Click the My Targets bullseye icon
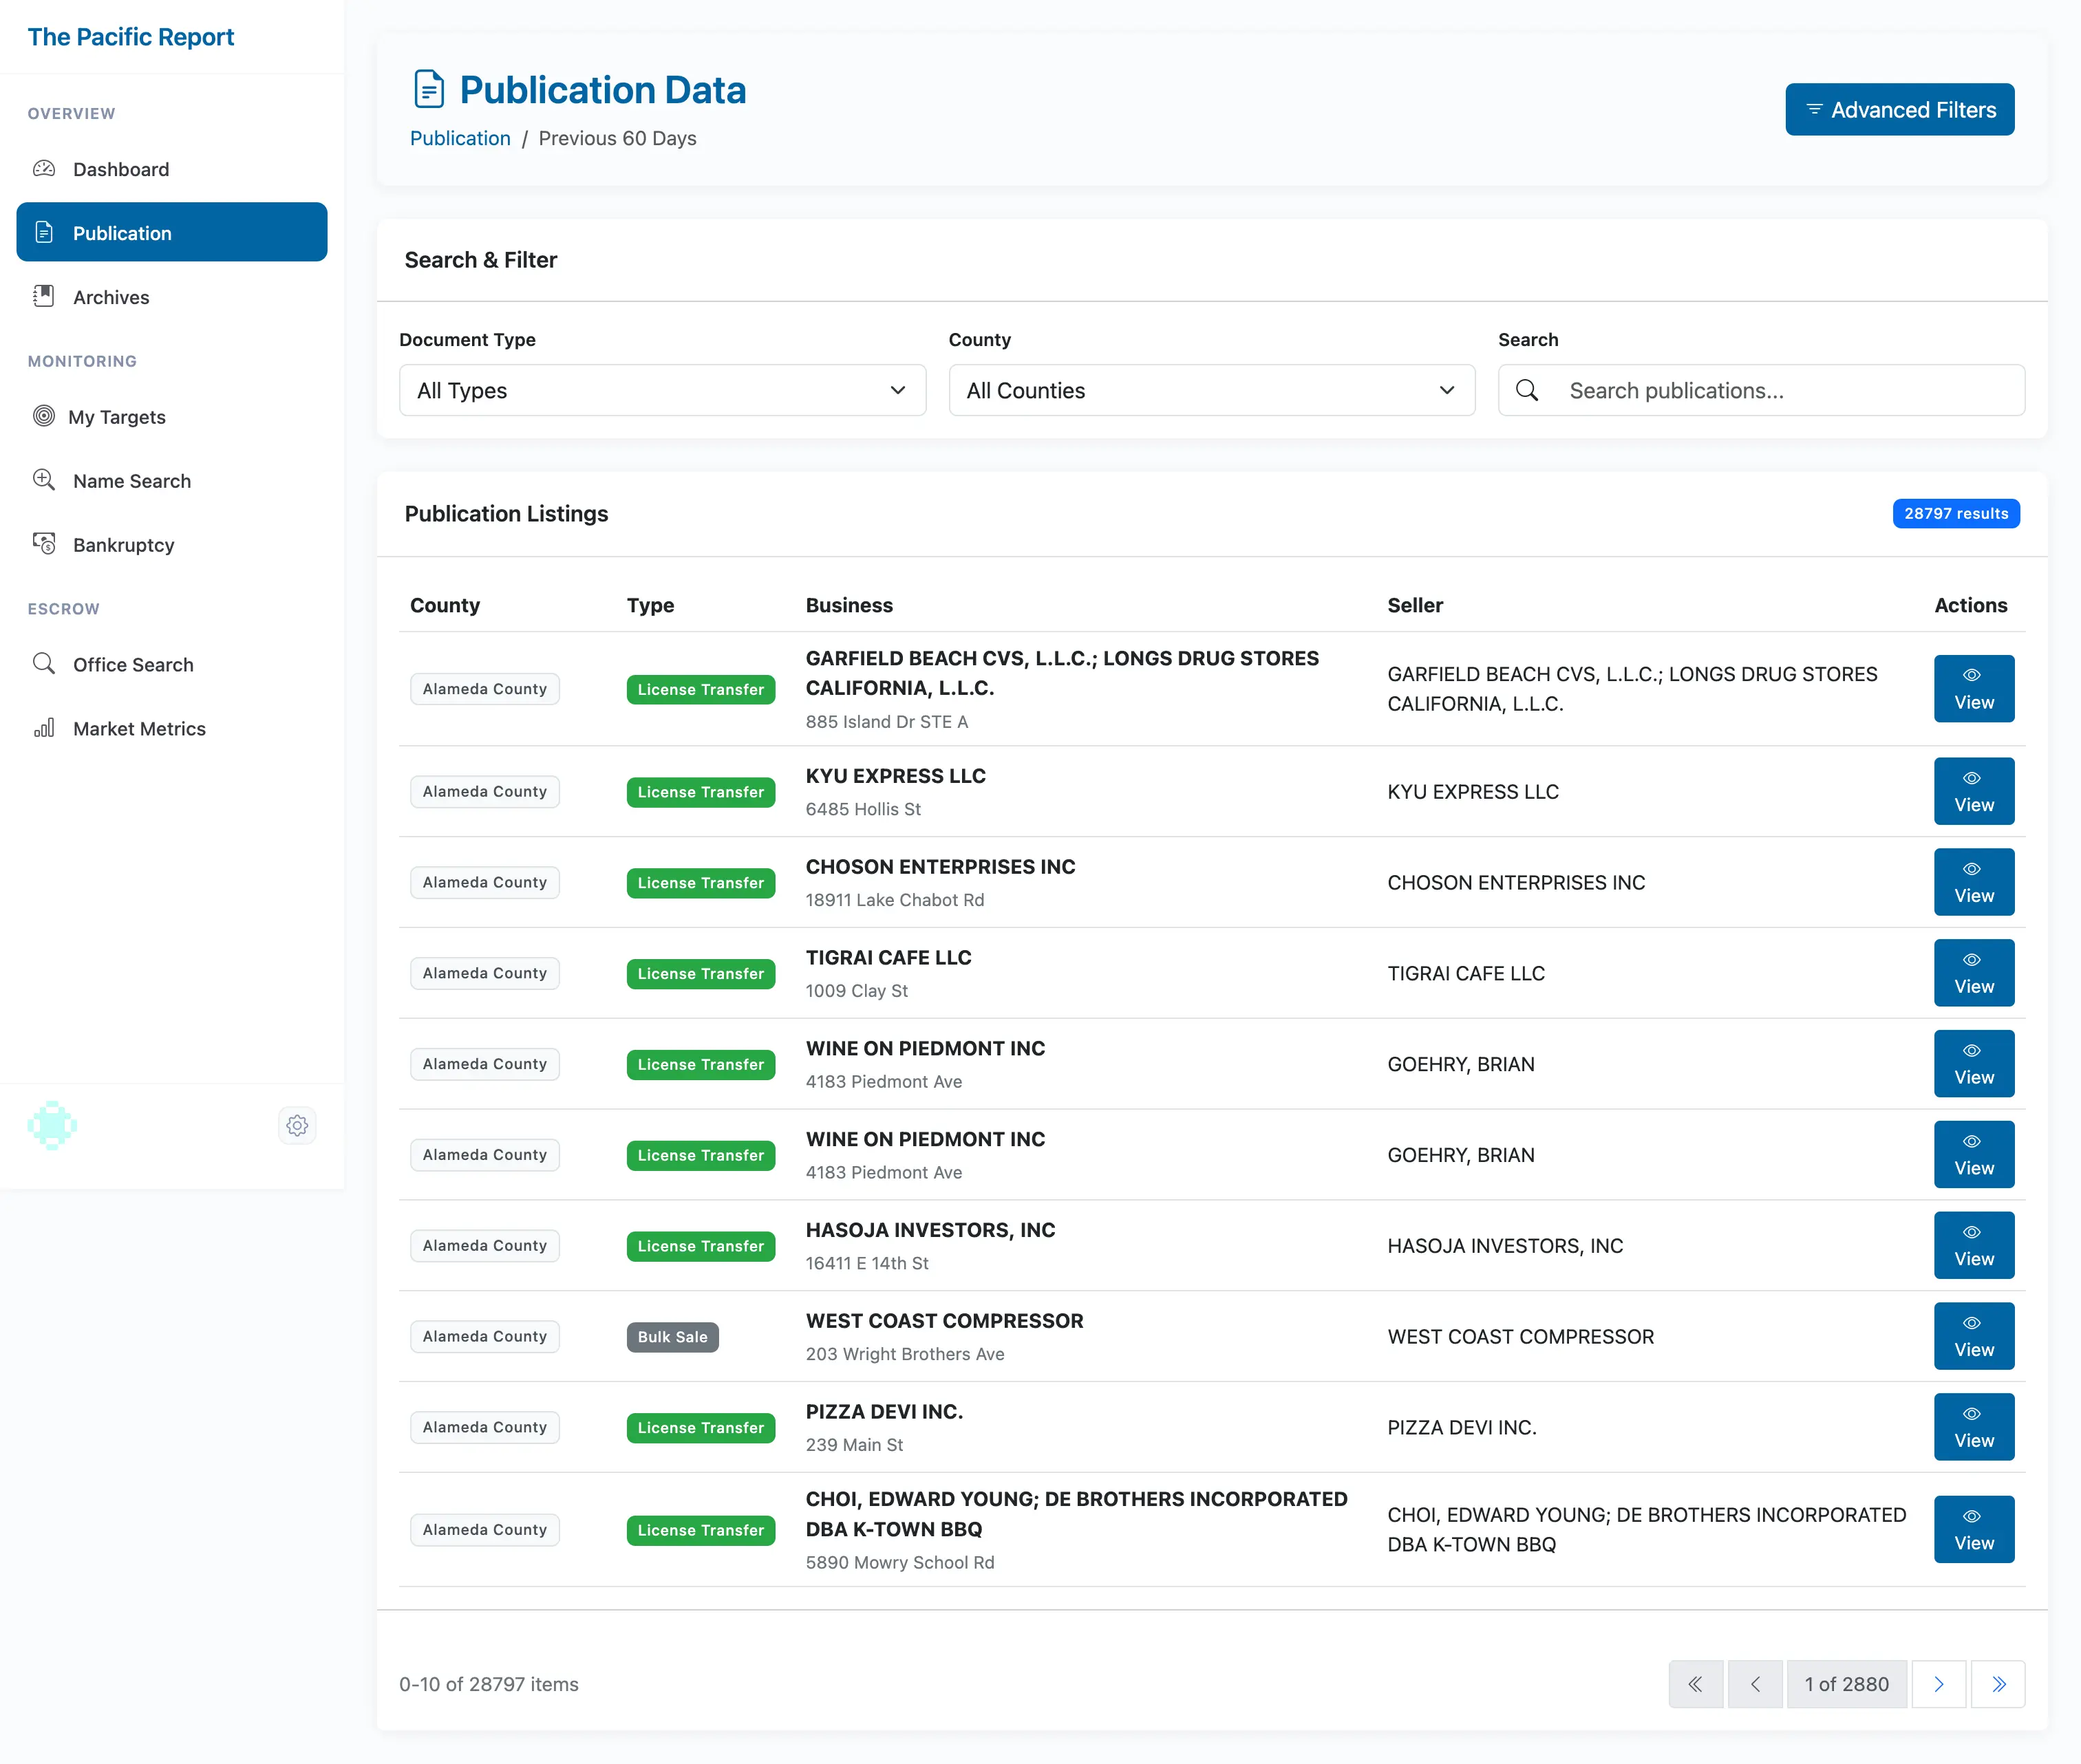The image size is (2081, 1764). click(x=44, y=416)
